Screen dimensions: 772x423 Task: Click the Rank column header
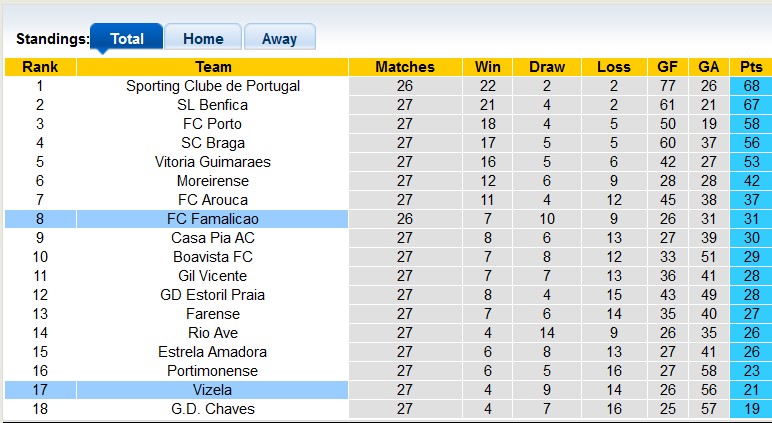[40, 67]
